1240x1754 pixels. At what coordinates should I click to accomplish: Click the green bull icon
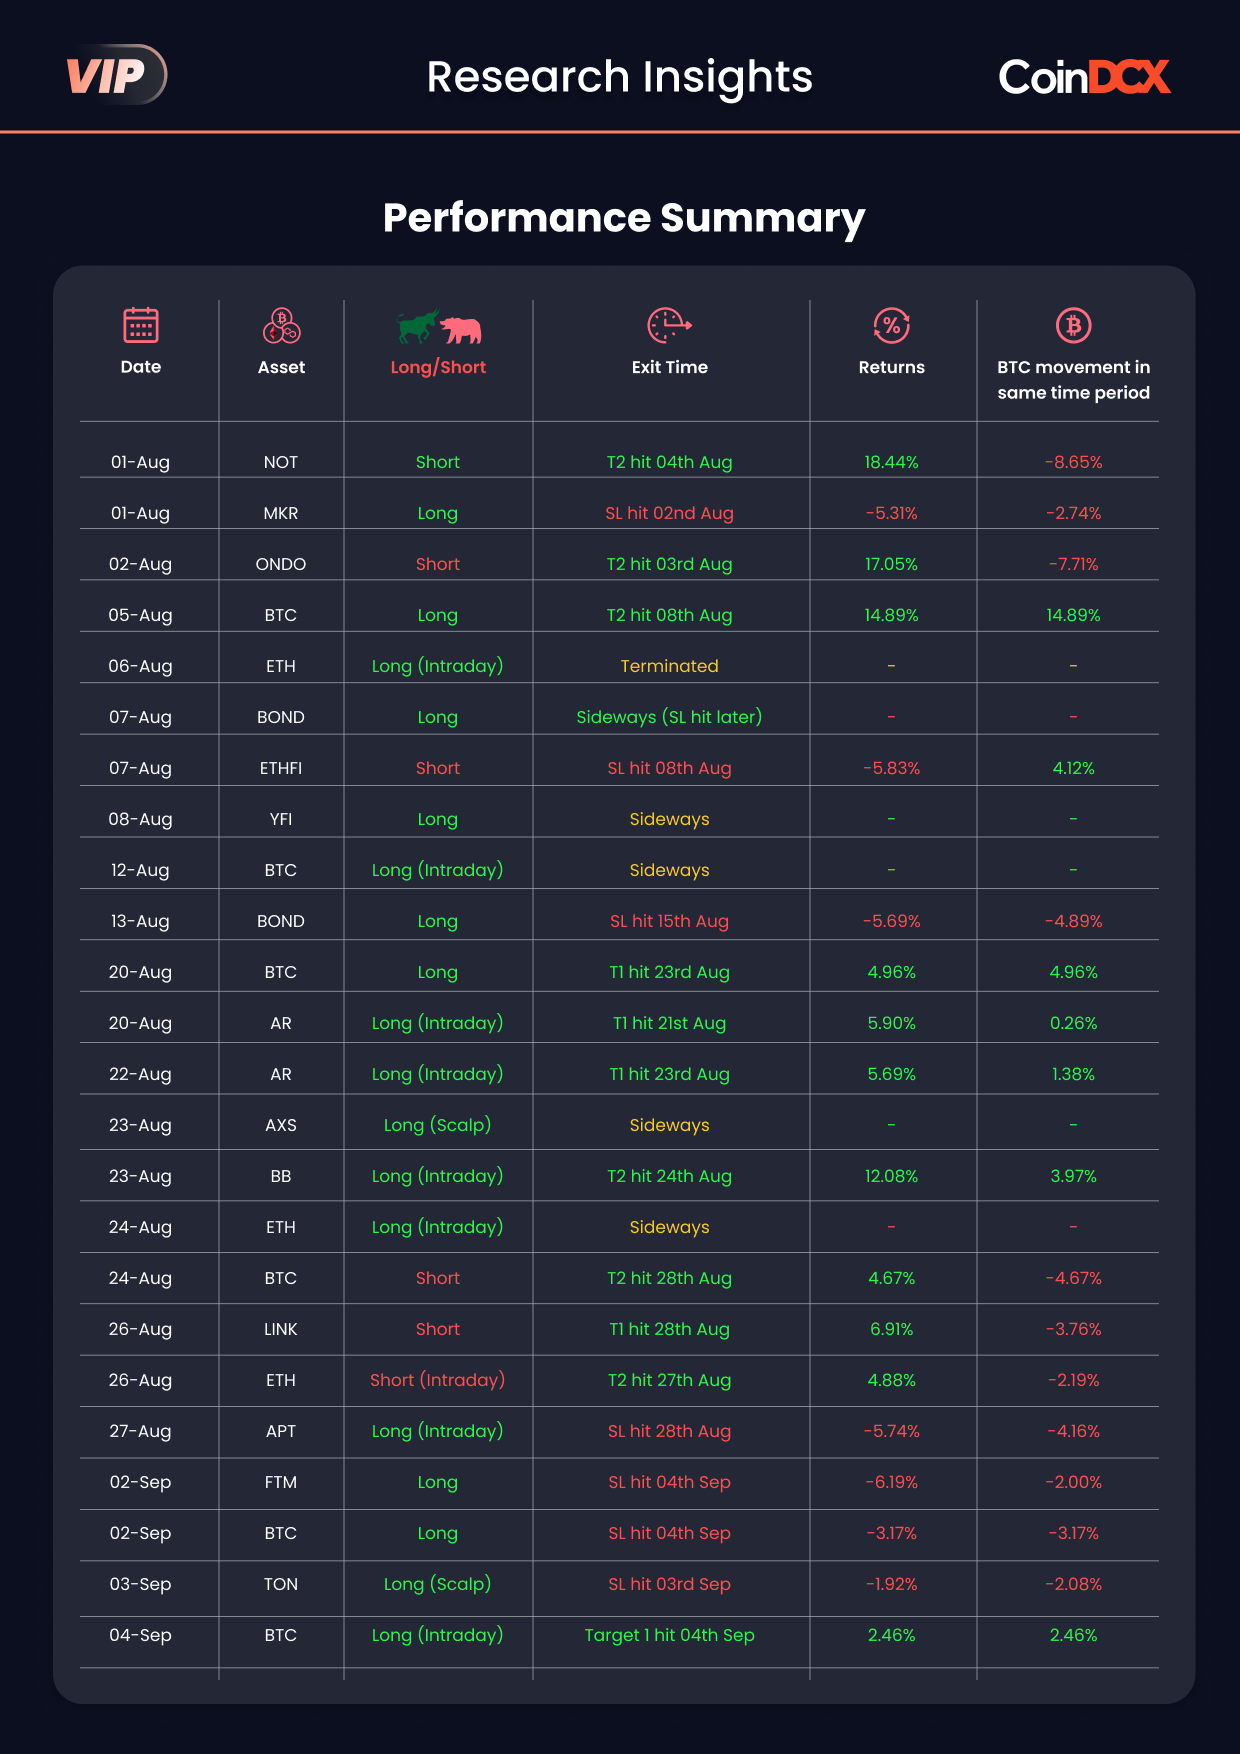coord(418,326)
